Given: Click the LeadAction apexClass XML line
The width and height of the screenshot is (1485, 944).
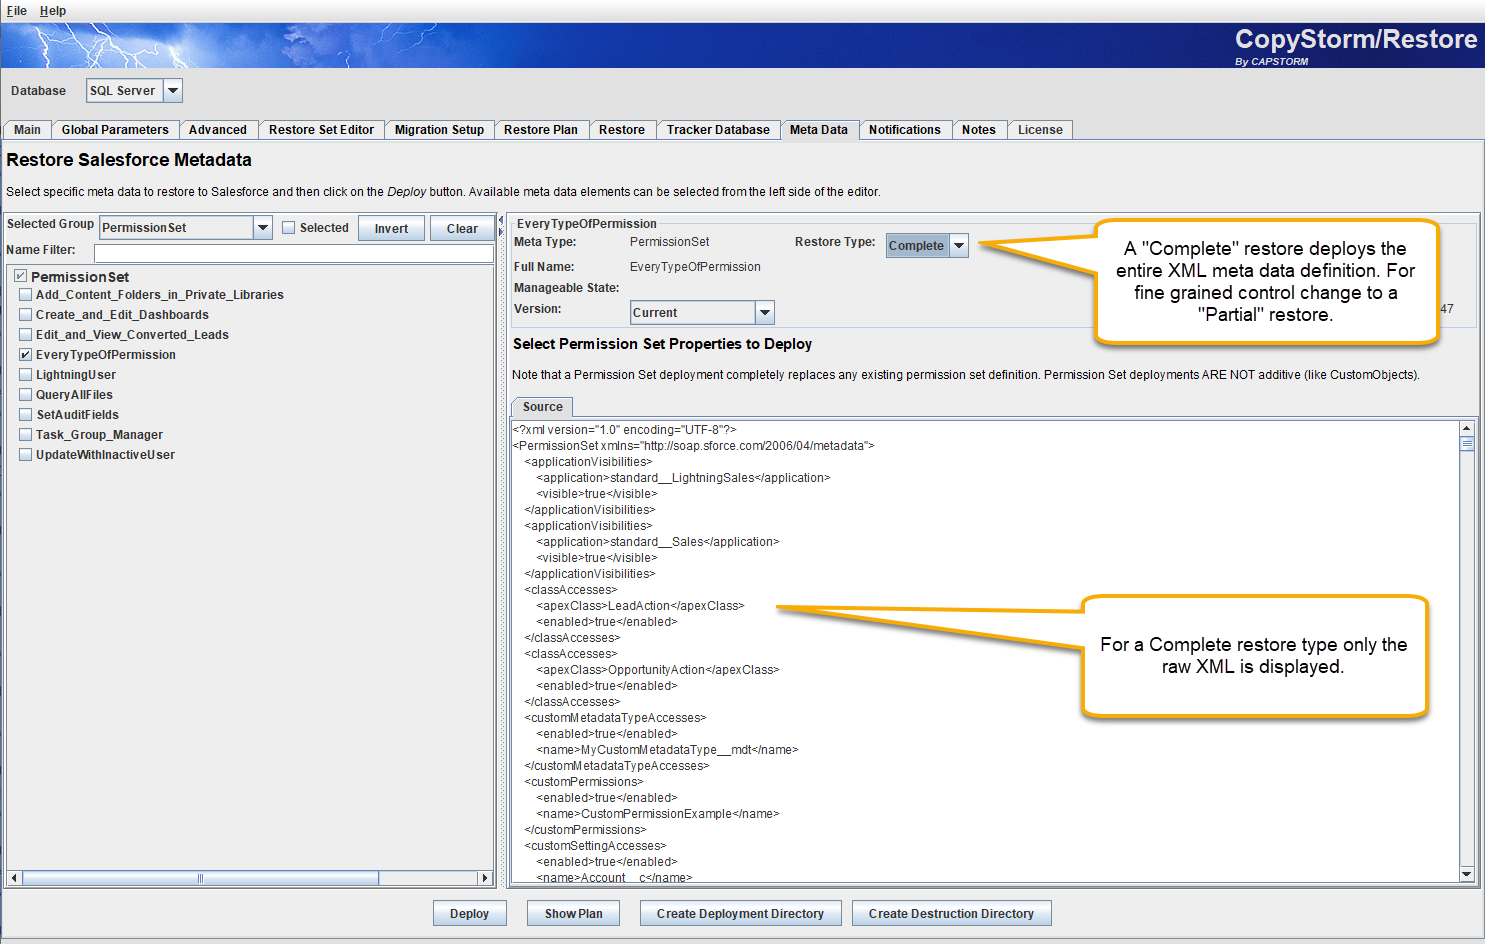Looking at the screenshot, I should tap(640, 606).
